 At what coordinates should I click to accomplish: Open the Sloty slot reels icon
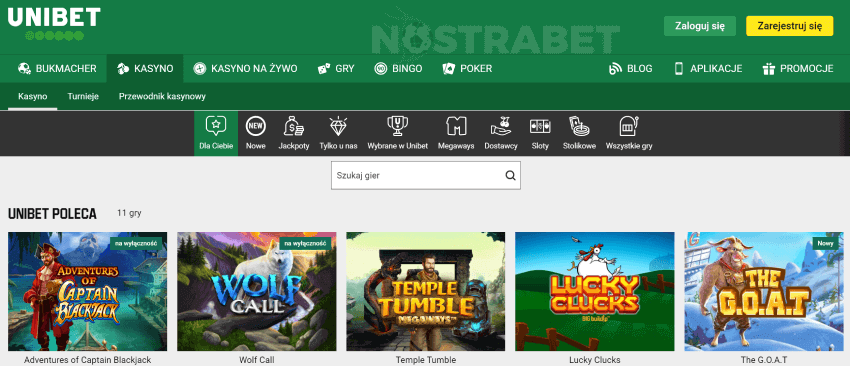coord(540,126)
